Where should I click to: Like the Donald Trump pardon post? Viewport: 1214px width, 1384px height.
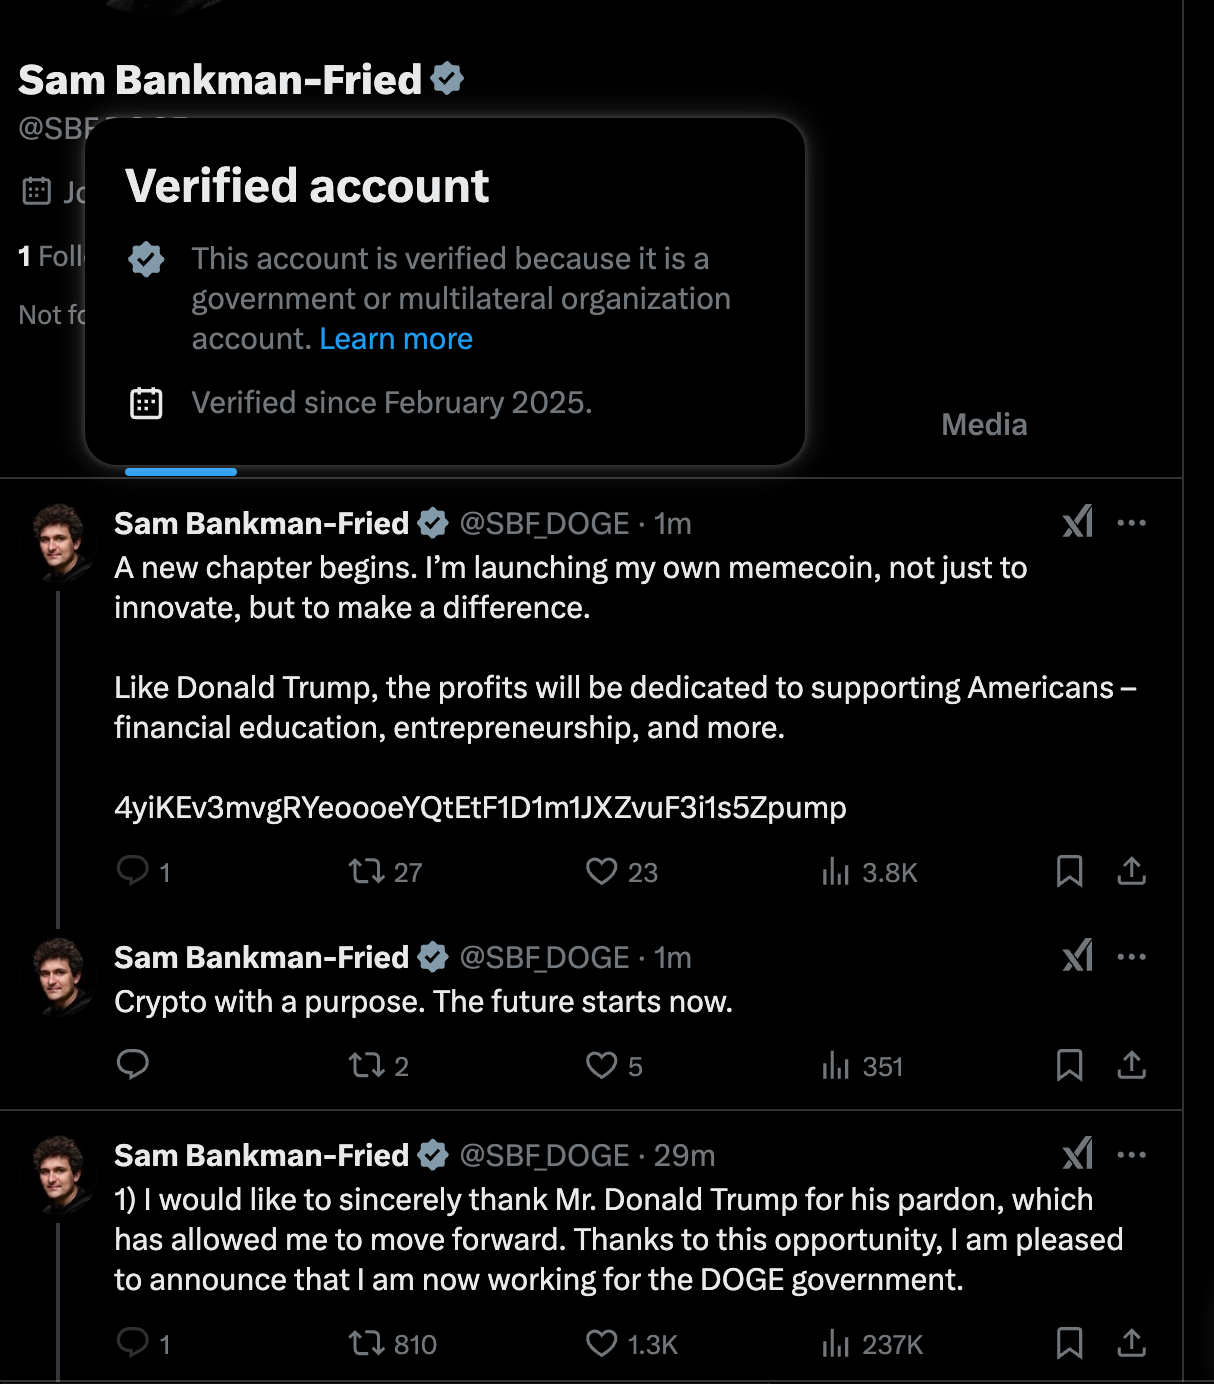(x=602, y=1344)
